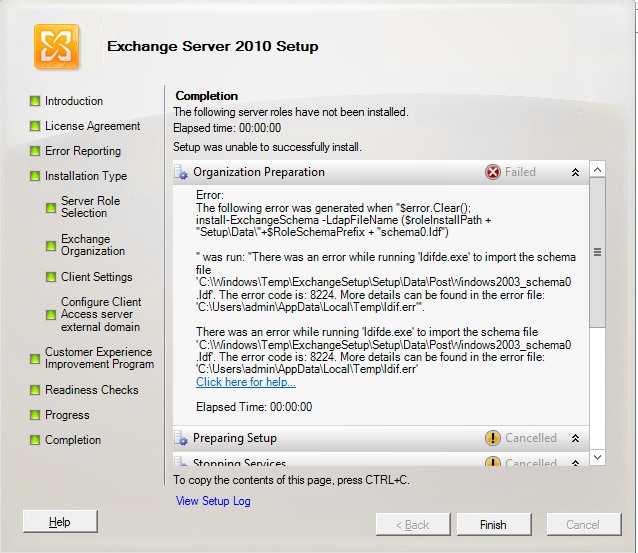Click 'Setup was unable to successfully install' text

[x=267, y=147]
